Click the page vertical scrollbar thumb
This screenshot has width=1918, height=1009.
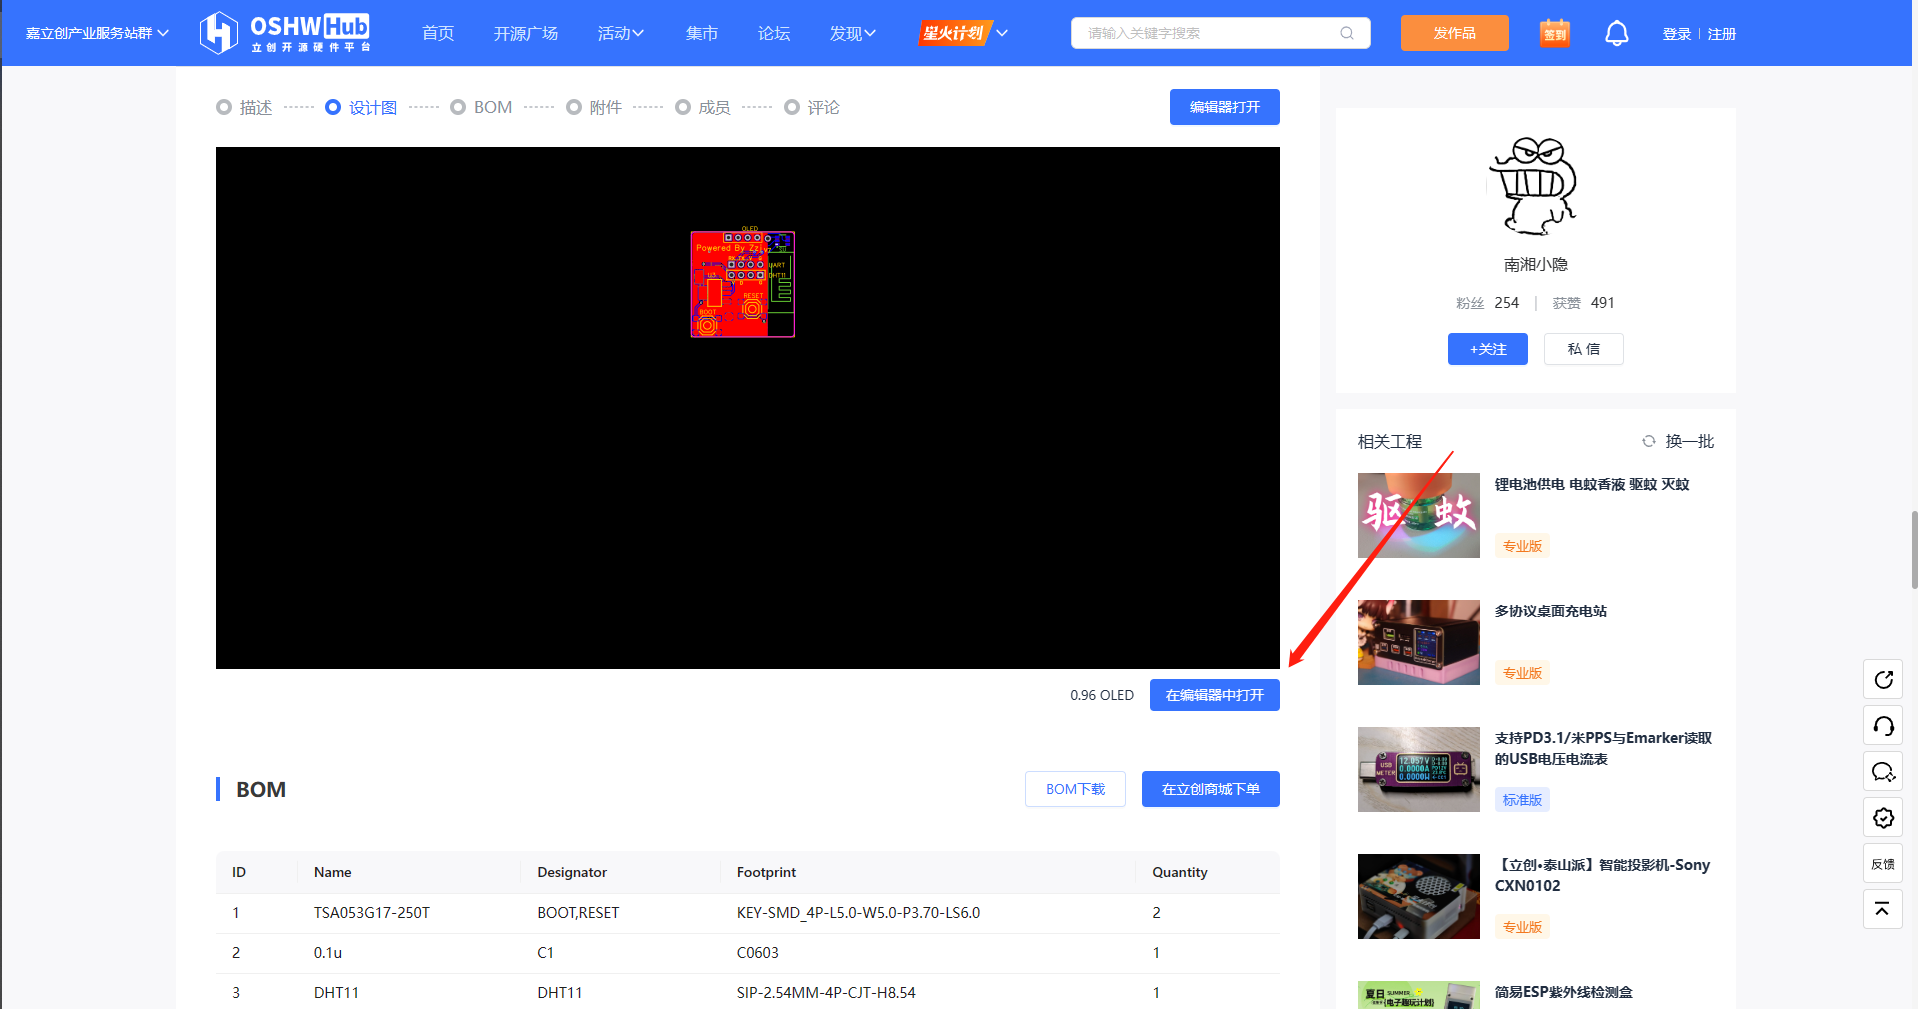pyautogui.click(x=1914, y=550)
